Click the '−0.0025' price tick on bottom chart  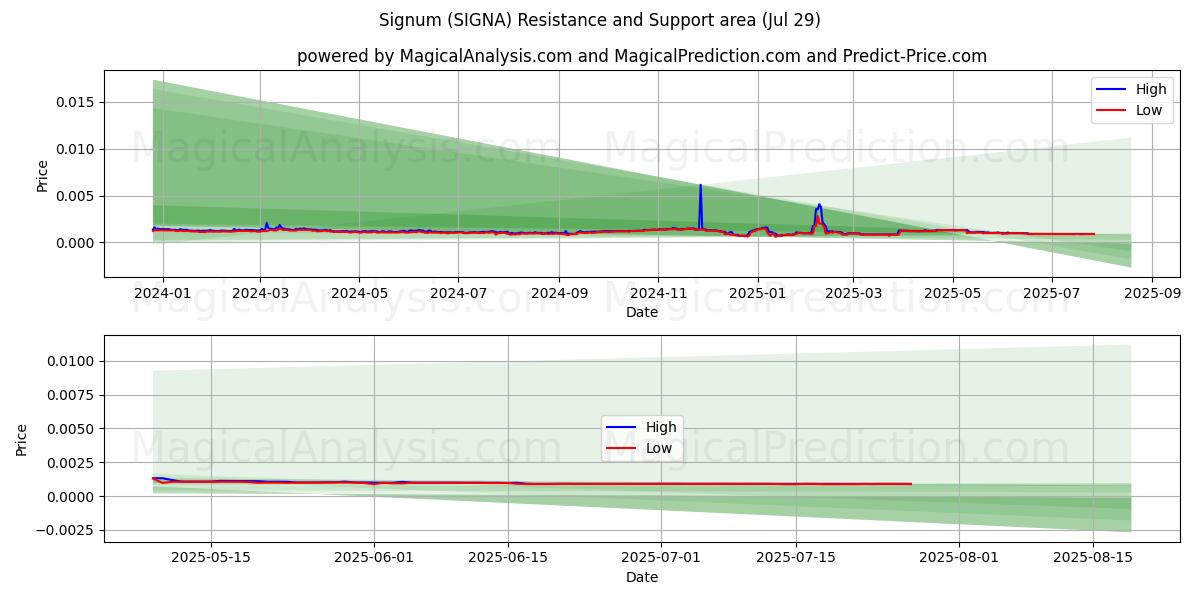click(67, 531)
